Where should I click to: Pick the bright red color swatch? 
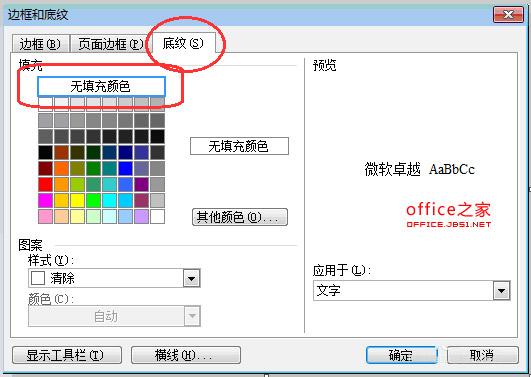click(45, 185)
